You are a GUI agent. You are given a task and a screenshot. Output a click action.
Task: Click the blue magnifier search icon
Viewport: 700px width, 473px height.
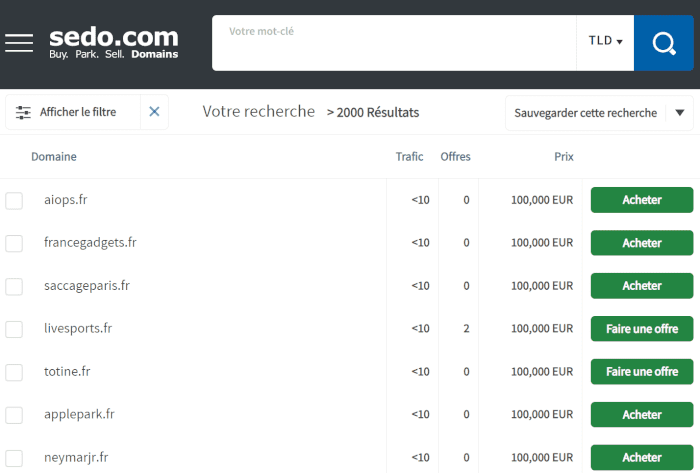click(663, 43)
